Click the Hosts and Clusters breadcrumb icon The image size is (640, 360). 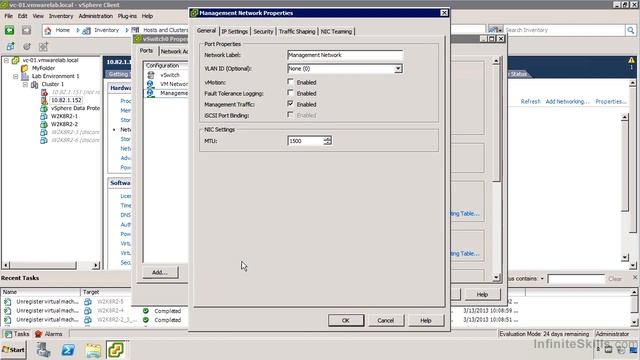point(135,30)
